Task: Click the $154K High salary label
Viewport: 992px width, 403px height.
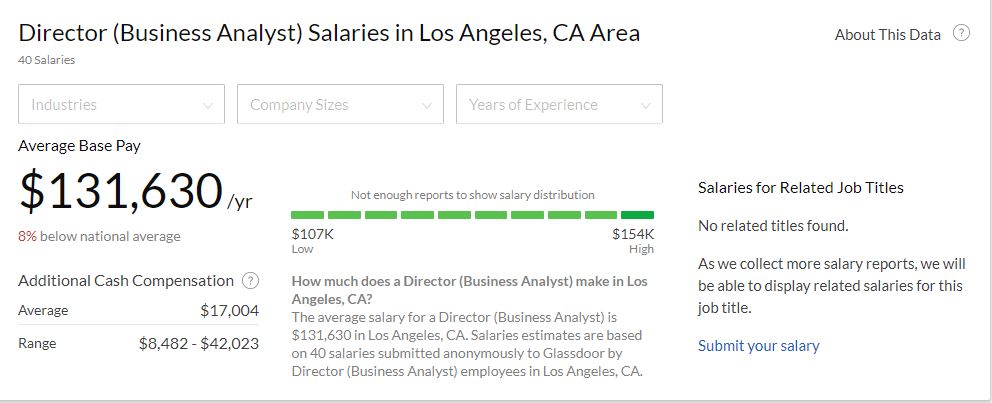Action: tap(633, 234)
